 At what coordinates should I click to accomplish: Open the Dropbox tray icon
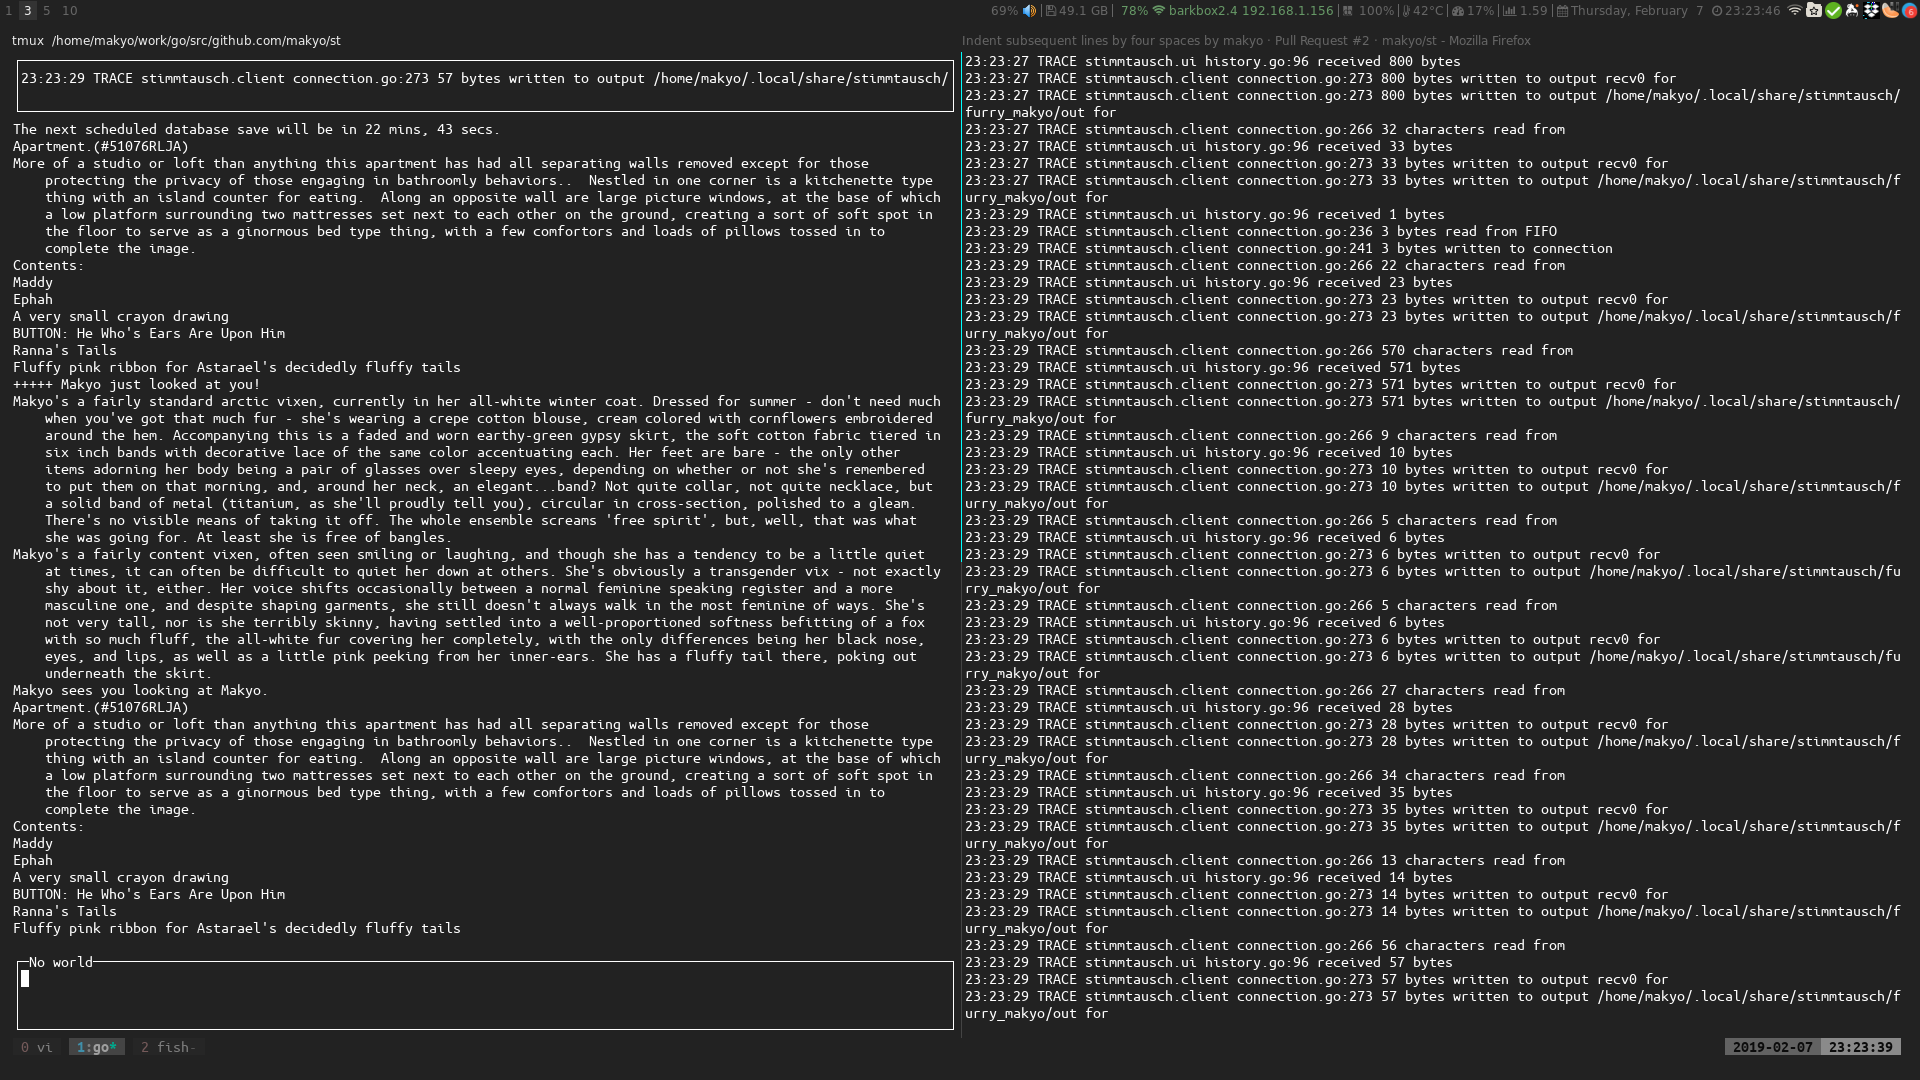[1871, 11]
